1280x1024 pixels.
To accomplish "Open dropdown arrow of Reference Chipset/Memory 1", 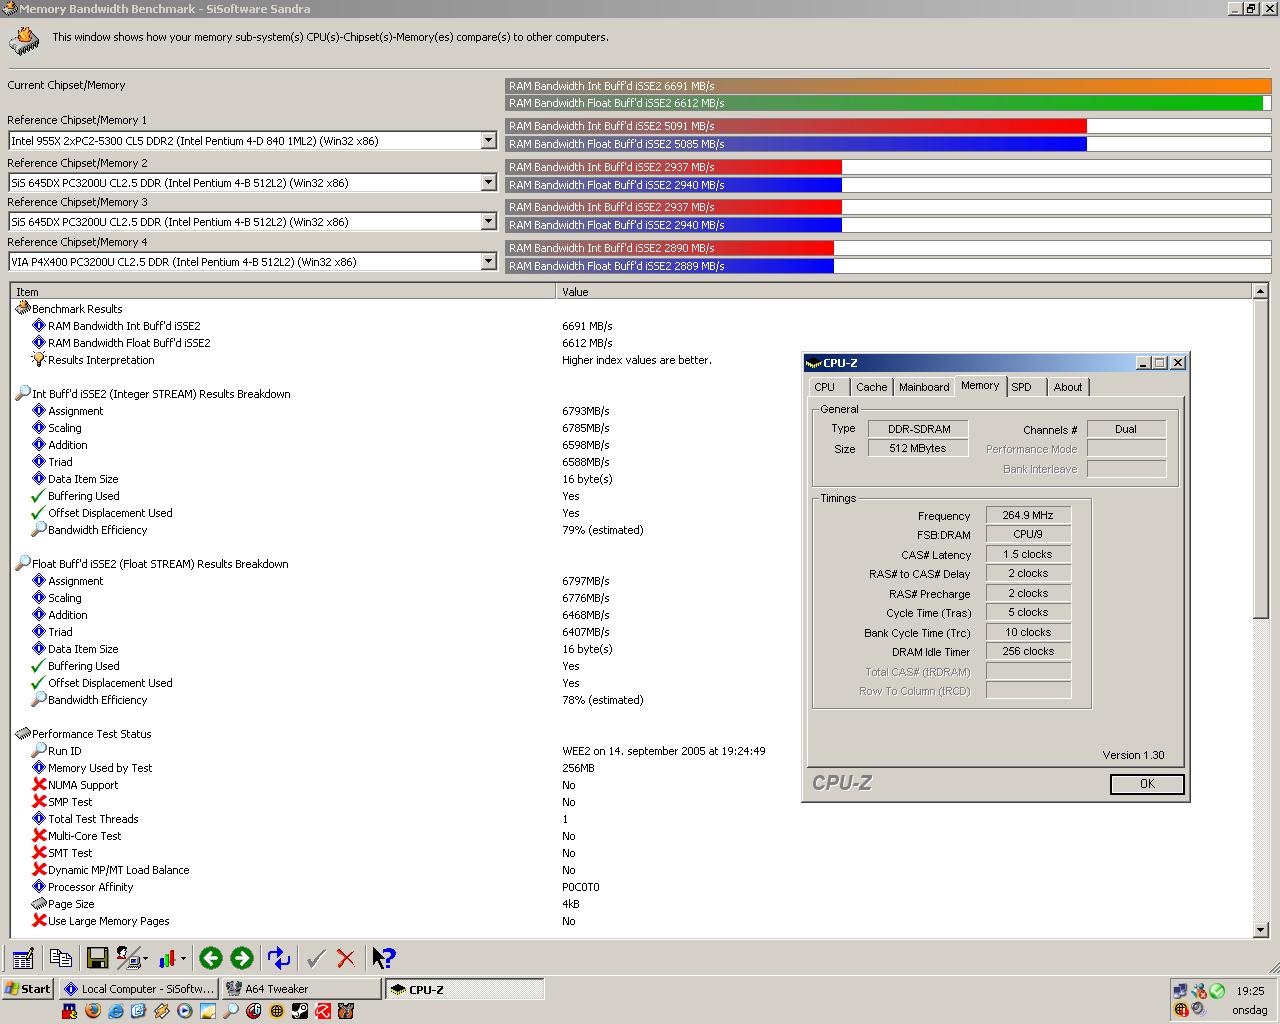I will (x=489, y=141).
